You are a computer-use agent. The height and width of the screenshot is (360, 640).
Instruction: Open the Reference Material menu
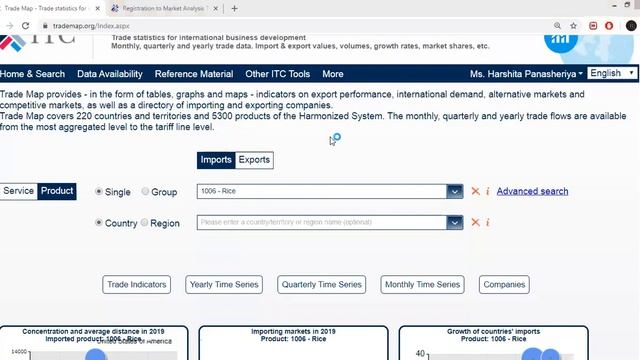click(x=194, y=74)
